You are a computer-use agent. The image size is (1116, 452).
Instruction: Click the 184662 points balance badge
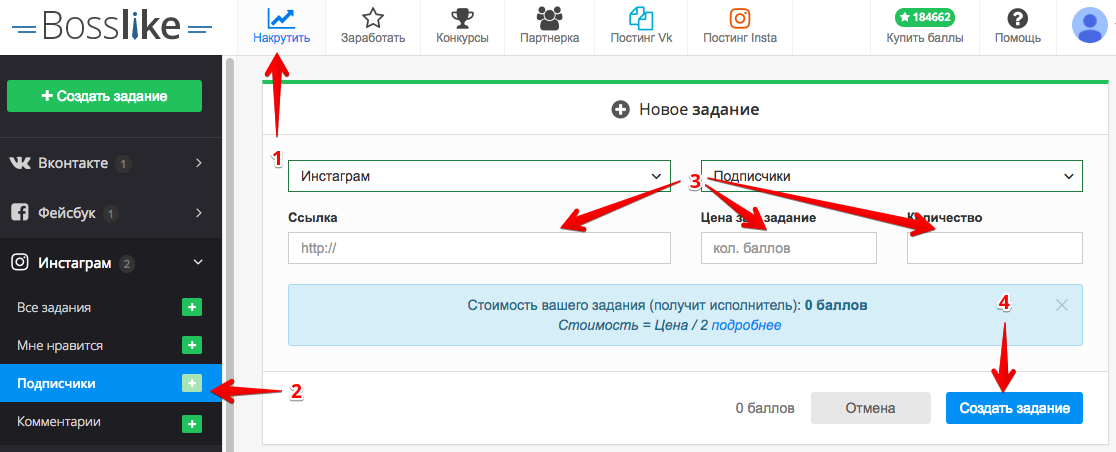click(x=925, y=17)
